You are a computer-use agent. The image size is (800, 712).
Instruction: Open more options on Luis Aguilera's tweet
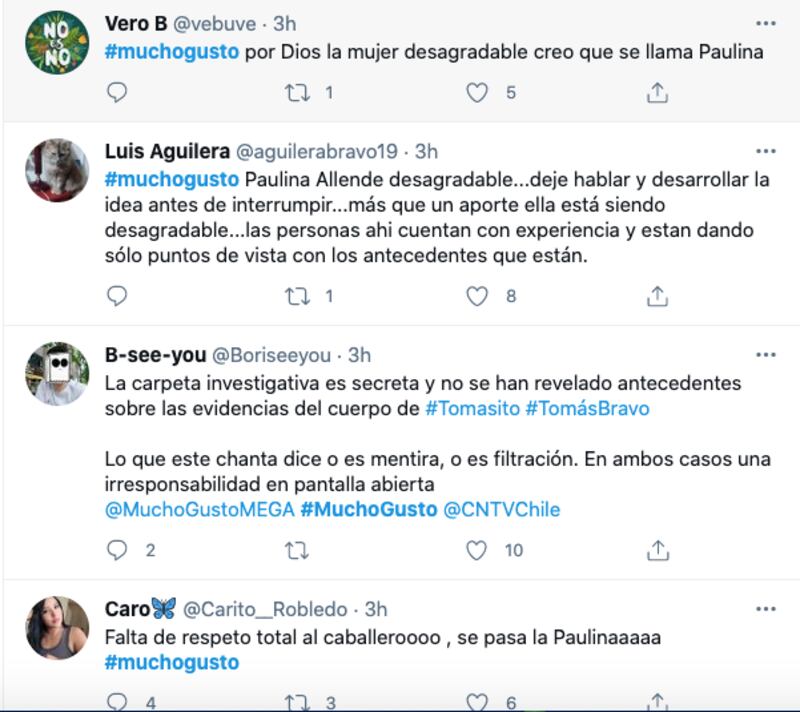tap(765, 151)
